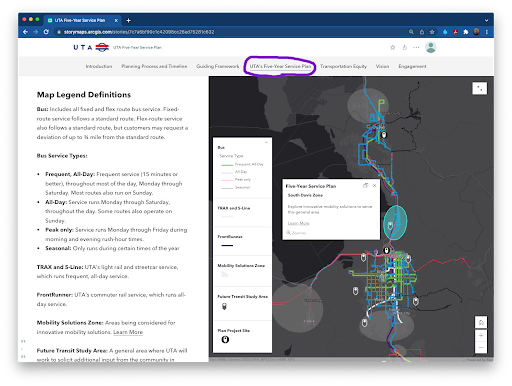The height and width of the screenshot is (386, 512).
Task: Click the map home extent button
Action: [481, 322]
